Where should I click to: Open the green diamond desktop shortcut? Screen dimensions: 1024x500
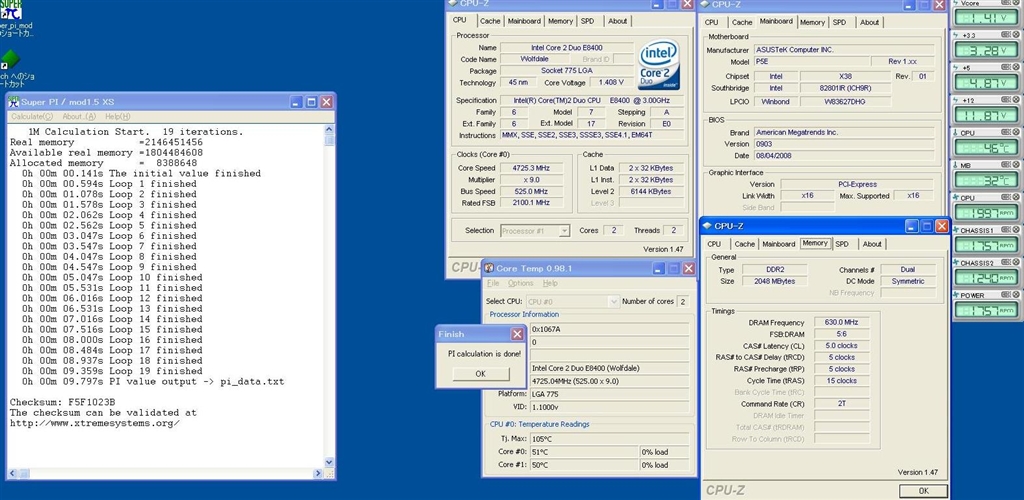pos(10,60)
